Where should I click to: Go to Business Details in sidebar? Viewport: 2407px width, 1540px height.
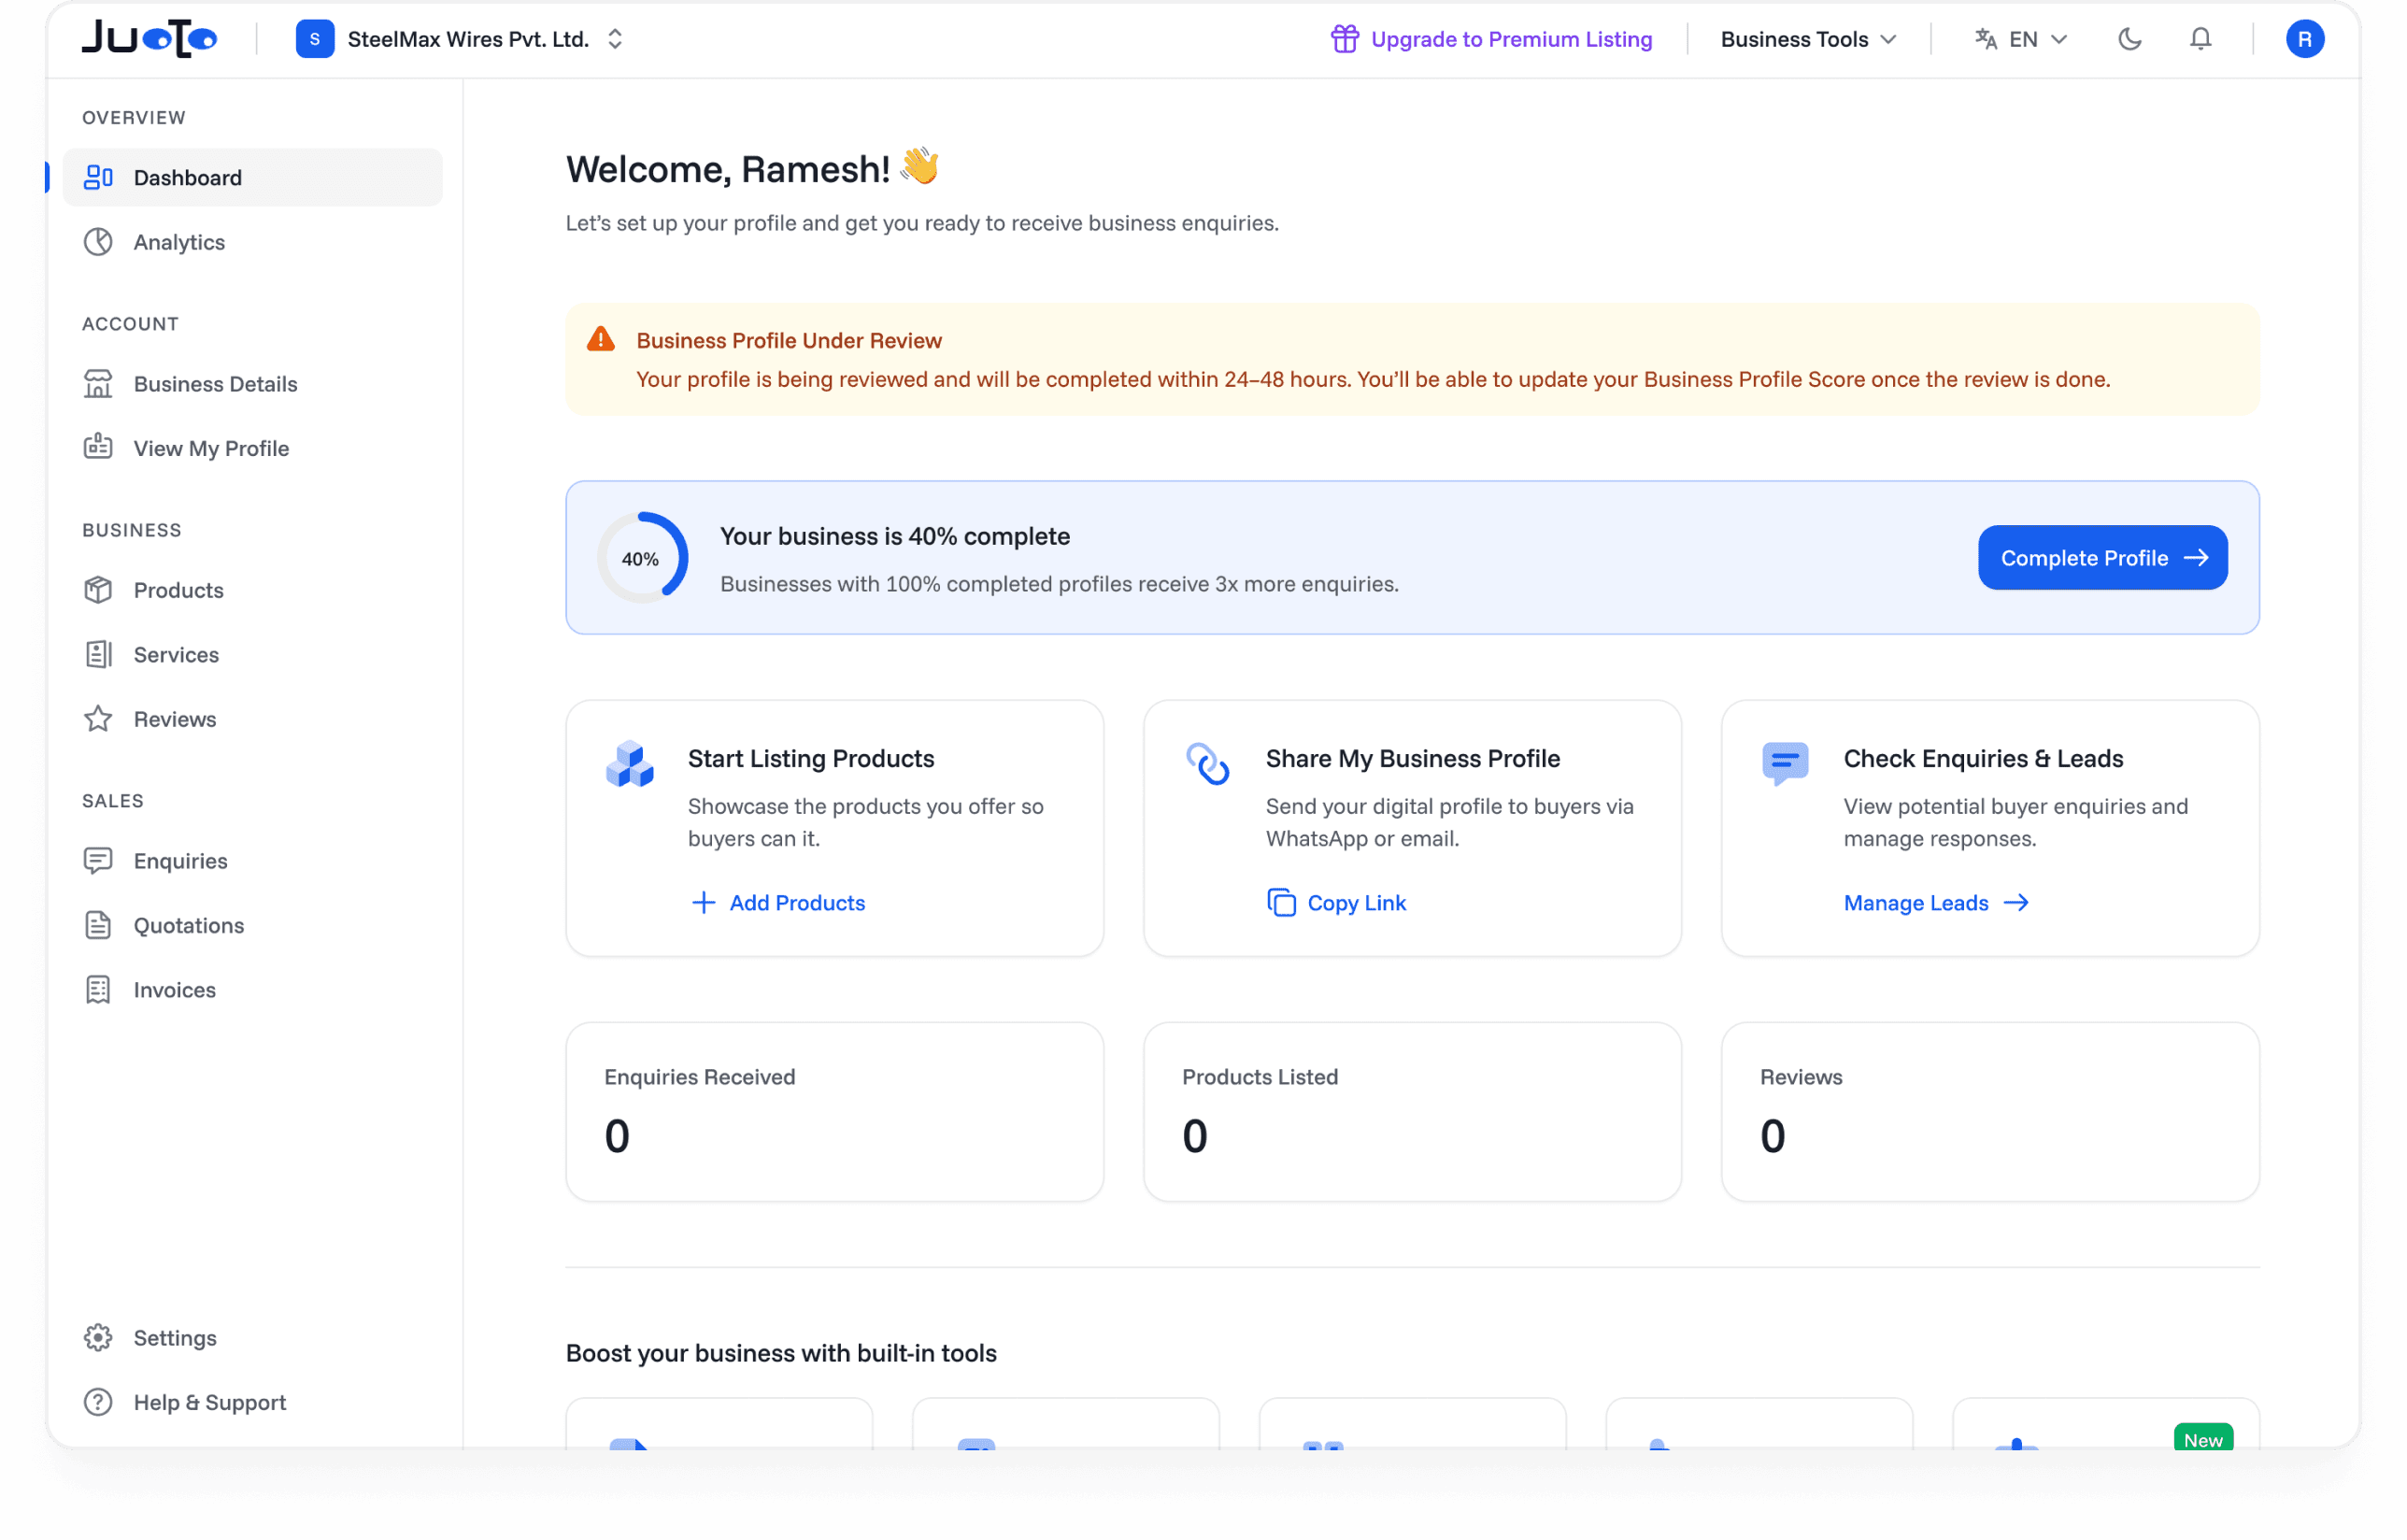[x=215, y=384]
